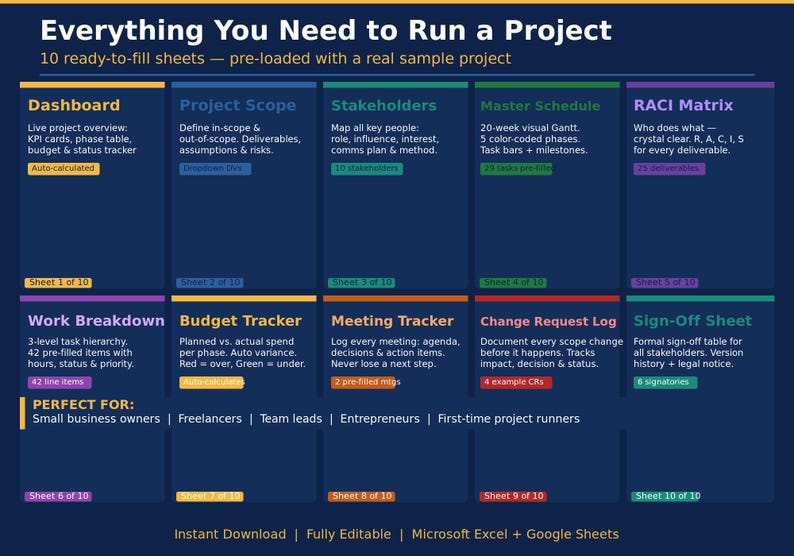Click the 42 line items badge

59,382
